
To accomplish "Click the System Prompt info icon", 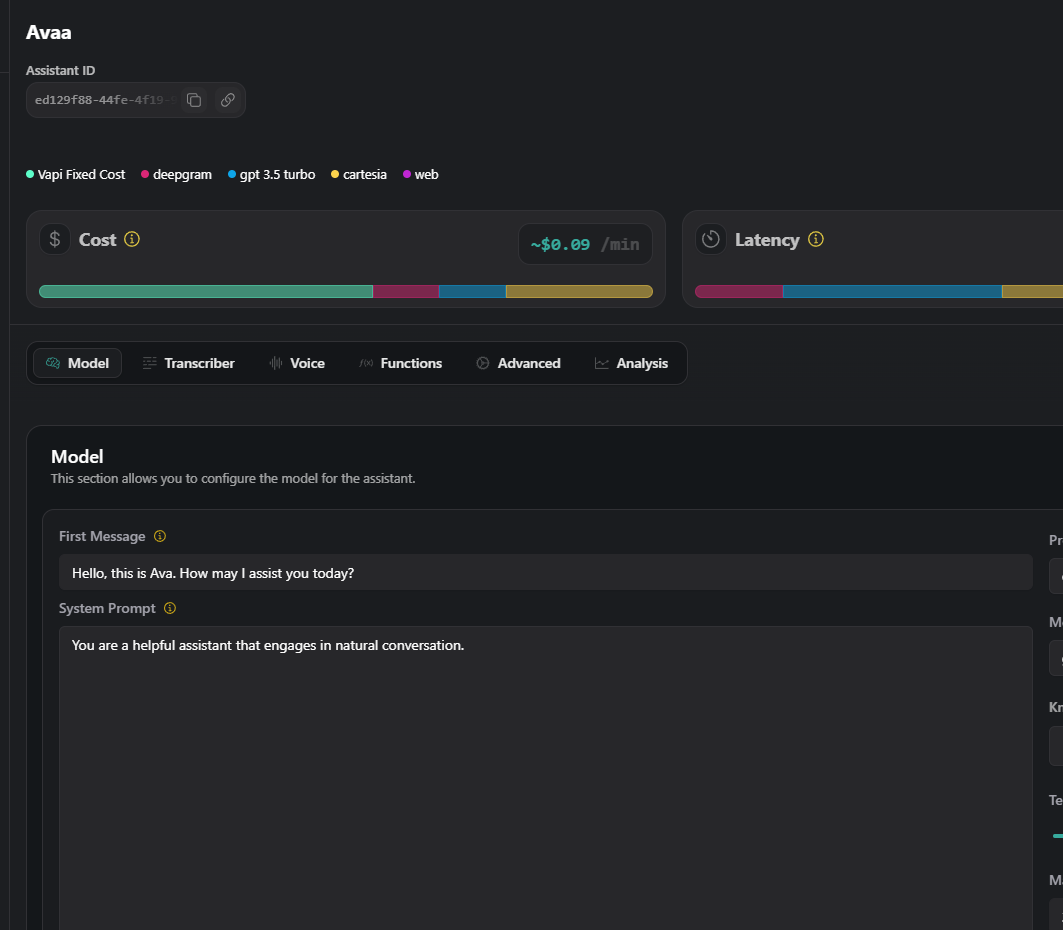I will (170, 608).
